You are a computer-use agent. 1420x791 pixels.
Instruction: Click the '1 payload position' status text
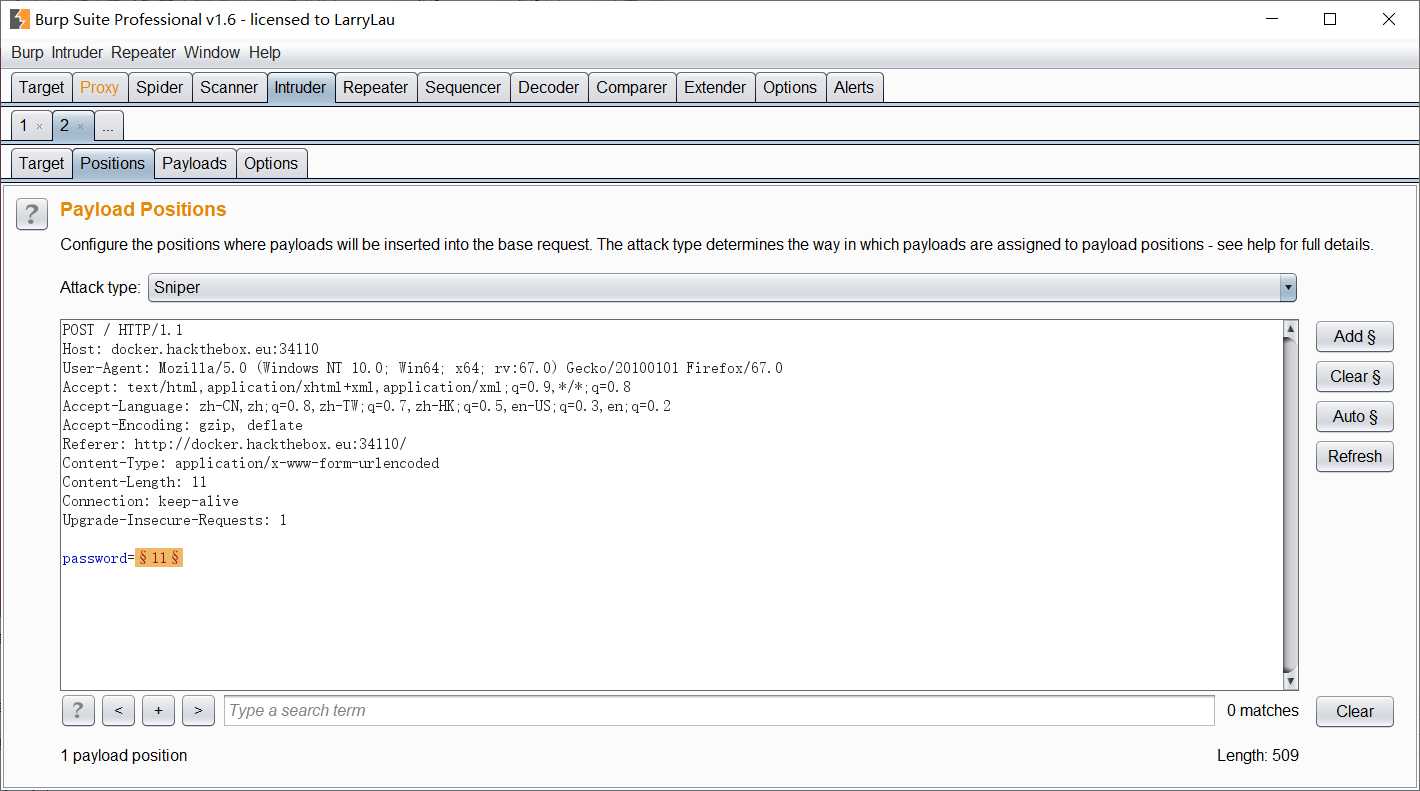click(x=124, y=756)
